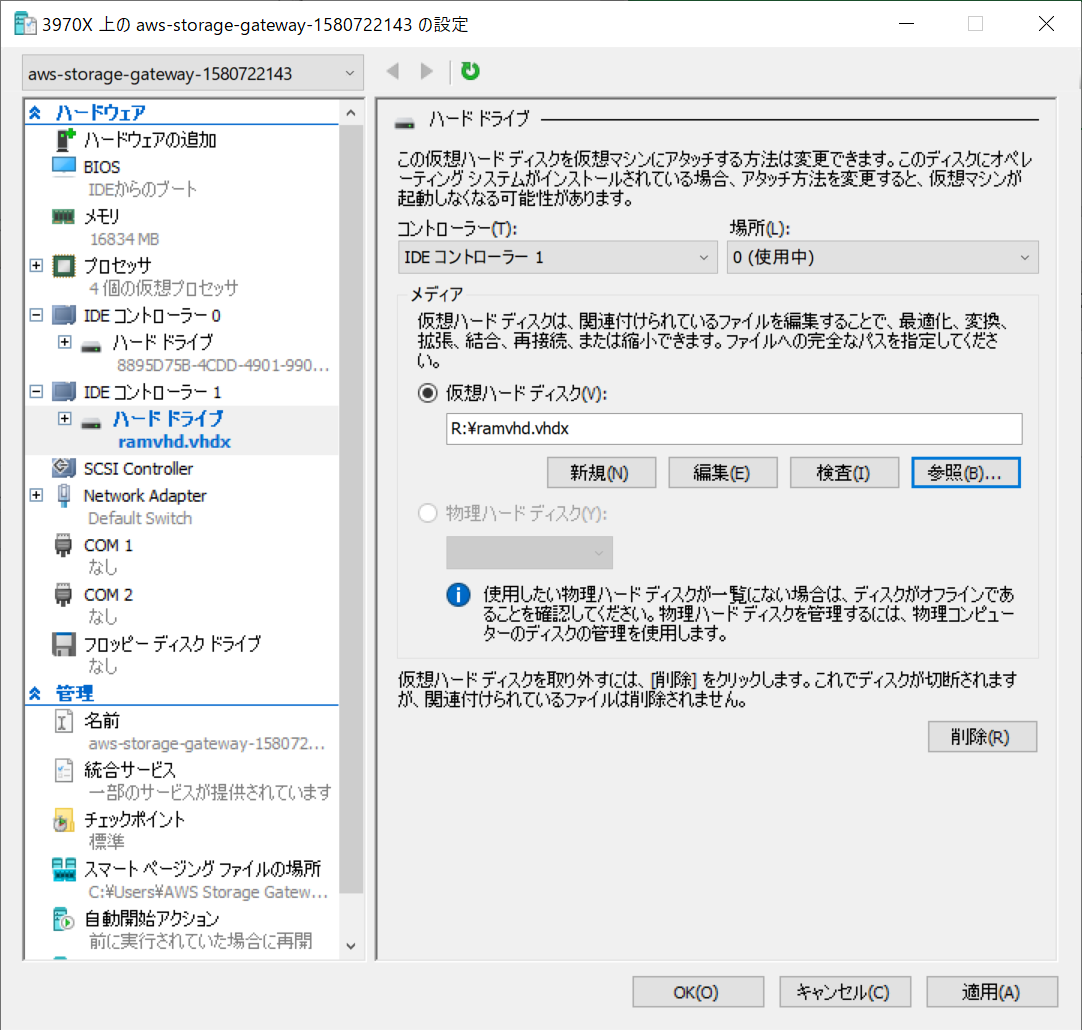Click the 統合サービス icon
Image resolution: width=1082 pixels, height=1030 pixels.
(63, 770)
